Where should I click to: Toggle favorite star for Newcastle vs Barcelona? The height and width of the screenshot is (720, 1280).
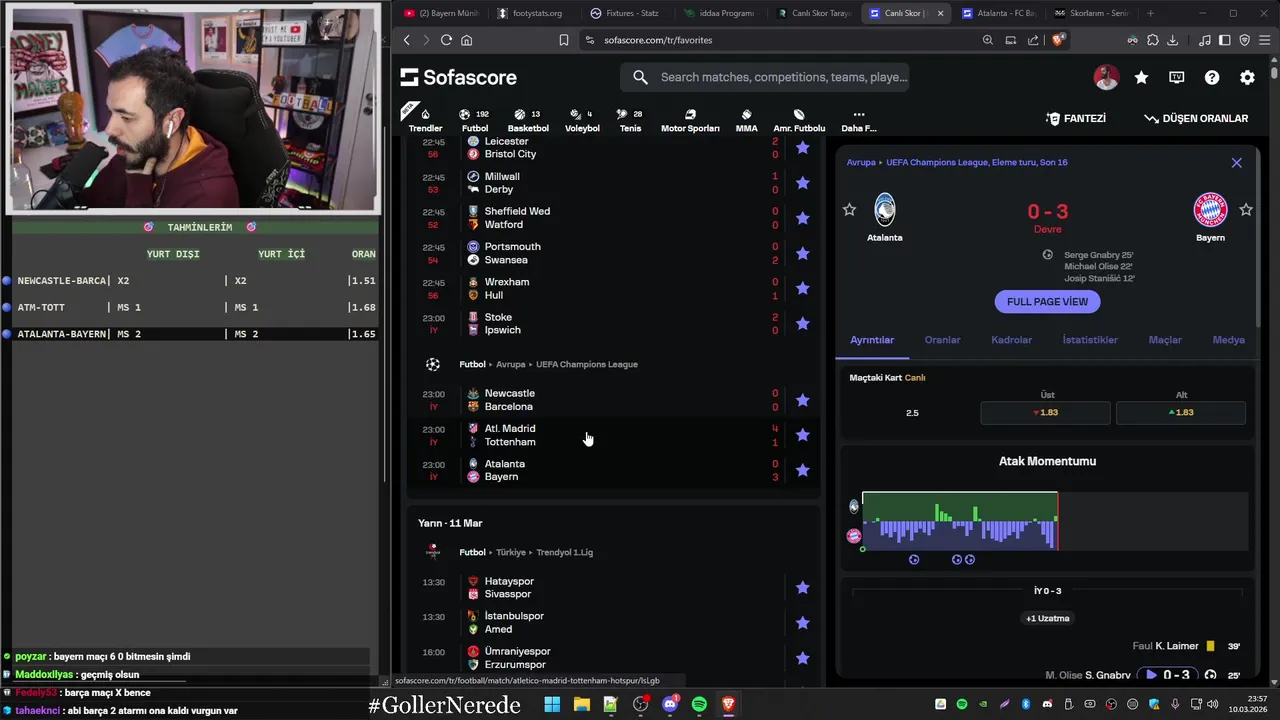(802, 400)
